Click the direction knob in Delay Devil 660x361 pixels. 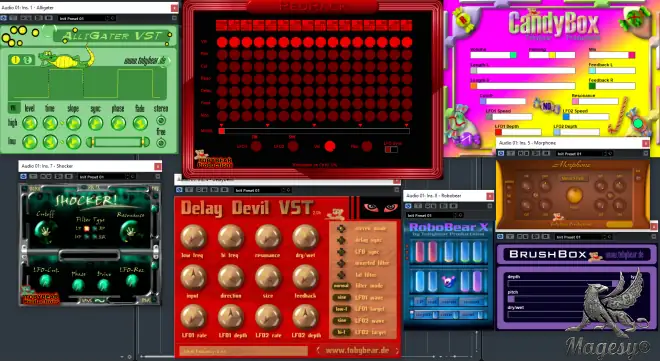231,278
